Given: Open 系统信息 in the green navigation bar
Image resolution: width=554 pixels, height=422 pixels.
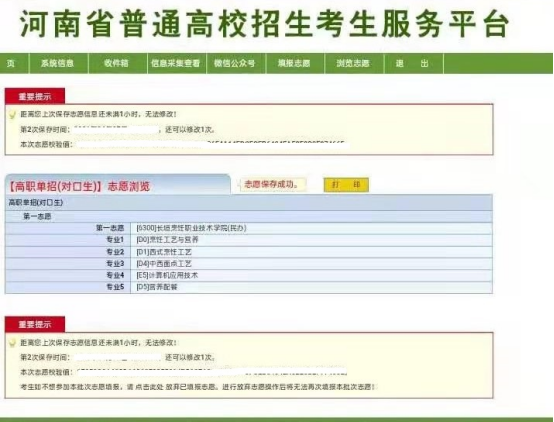Looking at the screenshot, I should point(58,63).
